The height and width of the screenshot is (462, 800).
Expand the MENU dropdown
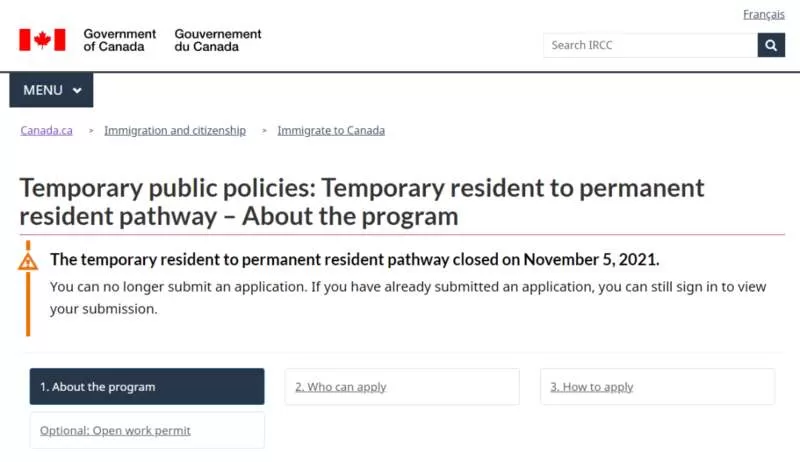[x=52, y=90]
